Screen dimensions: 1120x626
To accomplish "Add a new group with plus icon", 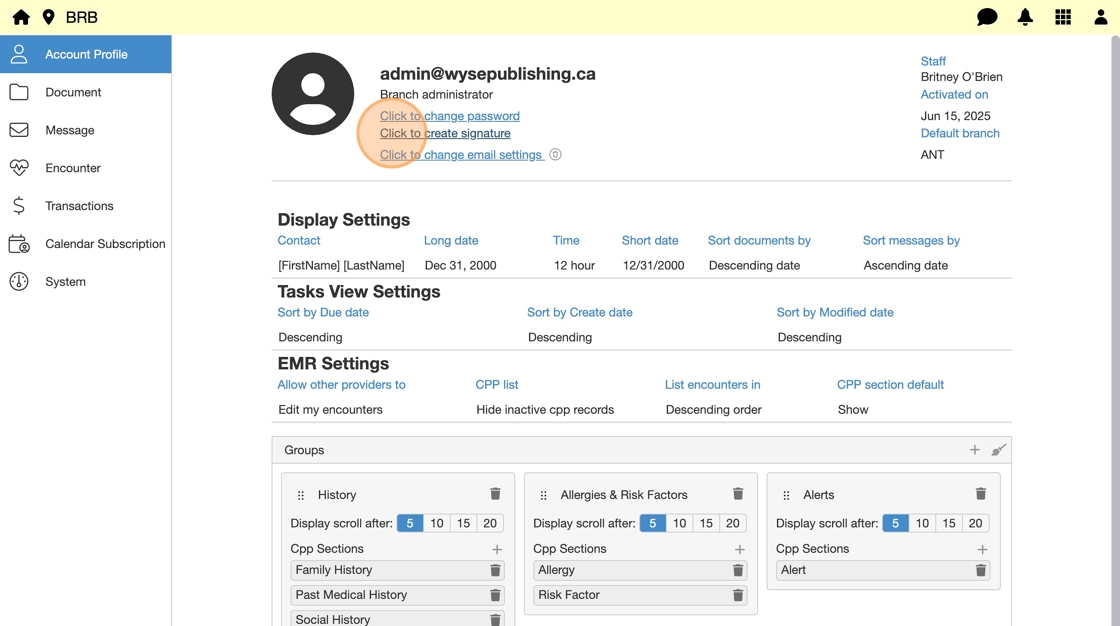I will click(975, 450).
